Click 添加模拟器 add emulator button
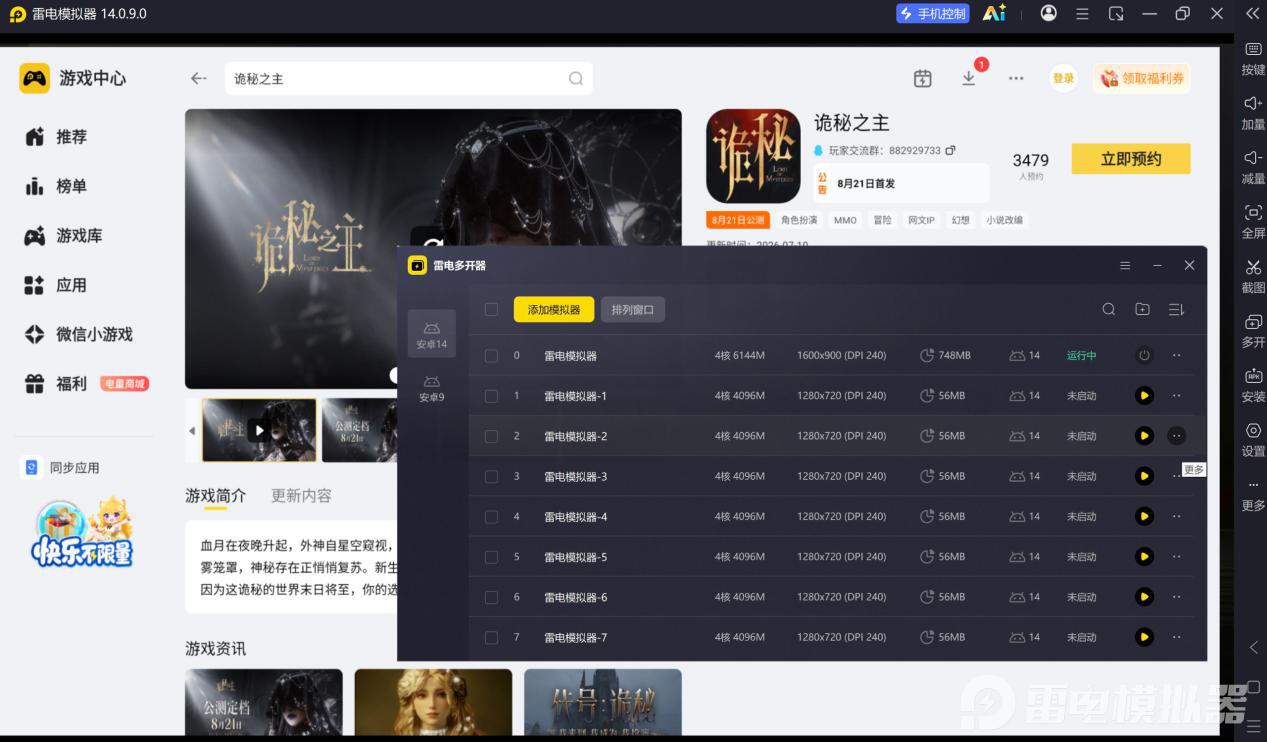Screen dimensions: 1267x742 (554, 310)
